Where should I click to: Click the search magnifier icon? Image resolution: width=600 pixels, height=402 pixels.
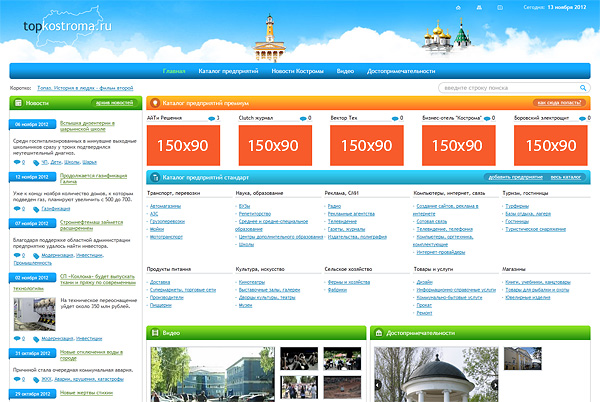coord(580,88)
